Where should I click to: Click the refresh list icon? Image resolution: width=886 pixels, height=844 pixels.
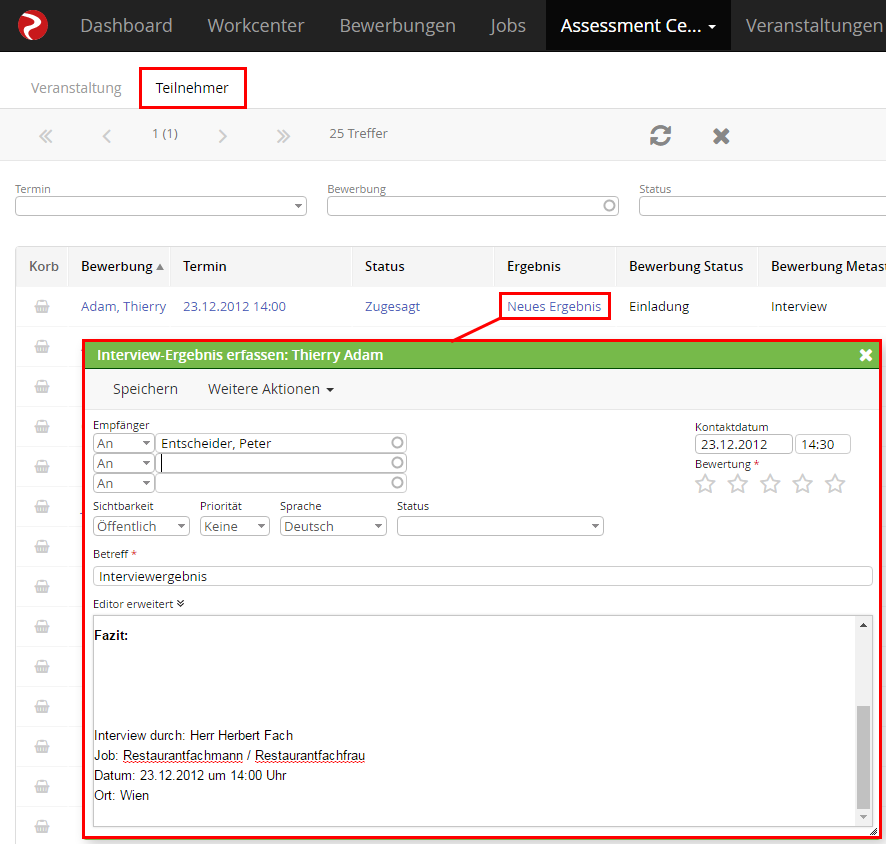coord(660,136)
